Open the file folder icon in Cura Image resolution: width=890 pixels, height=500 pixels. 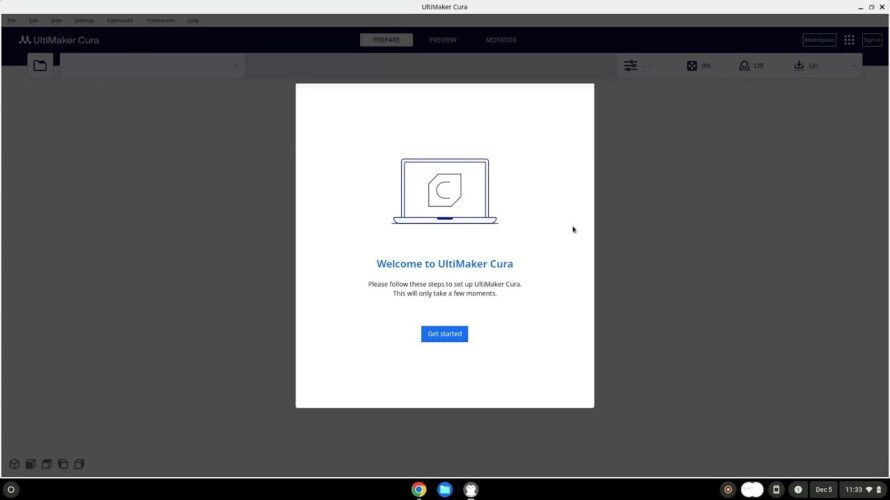point(40,66)
